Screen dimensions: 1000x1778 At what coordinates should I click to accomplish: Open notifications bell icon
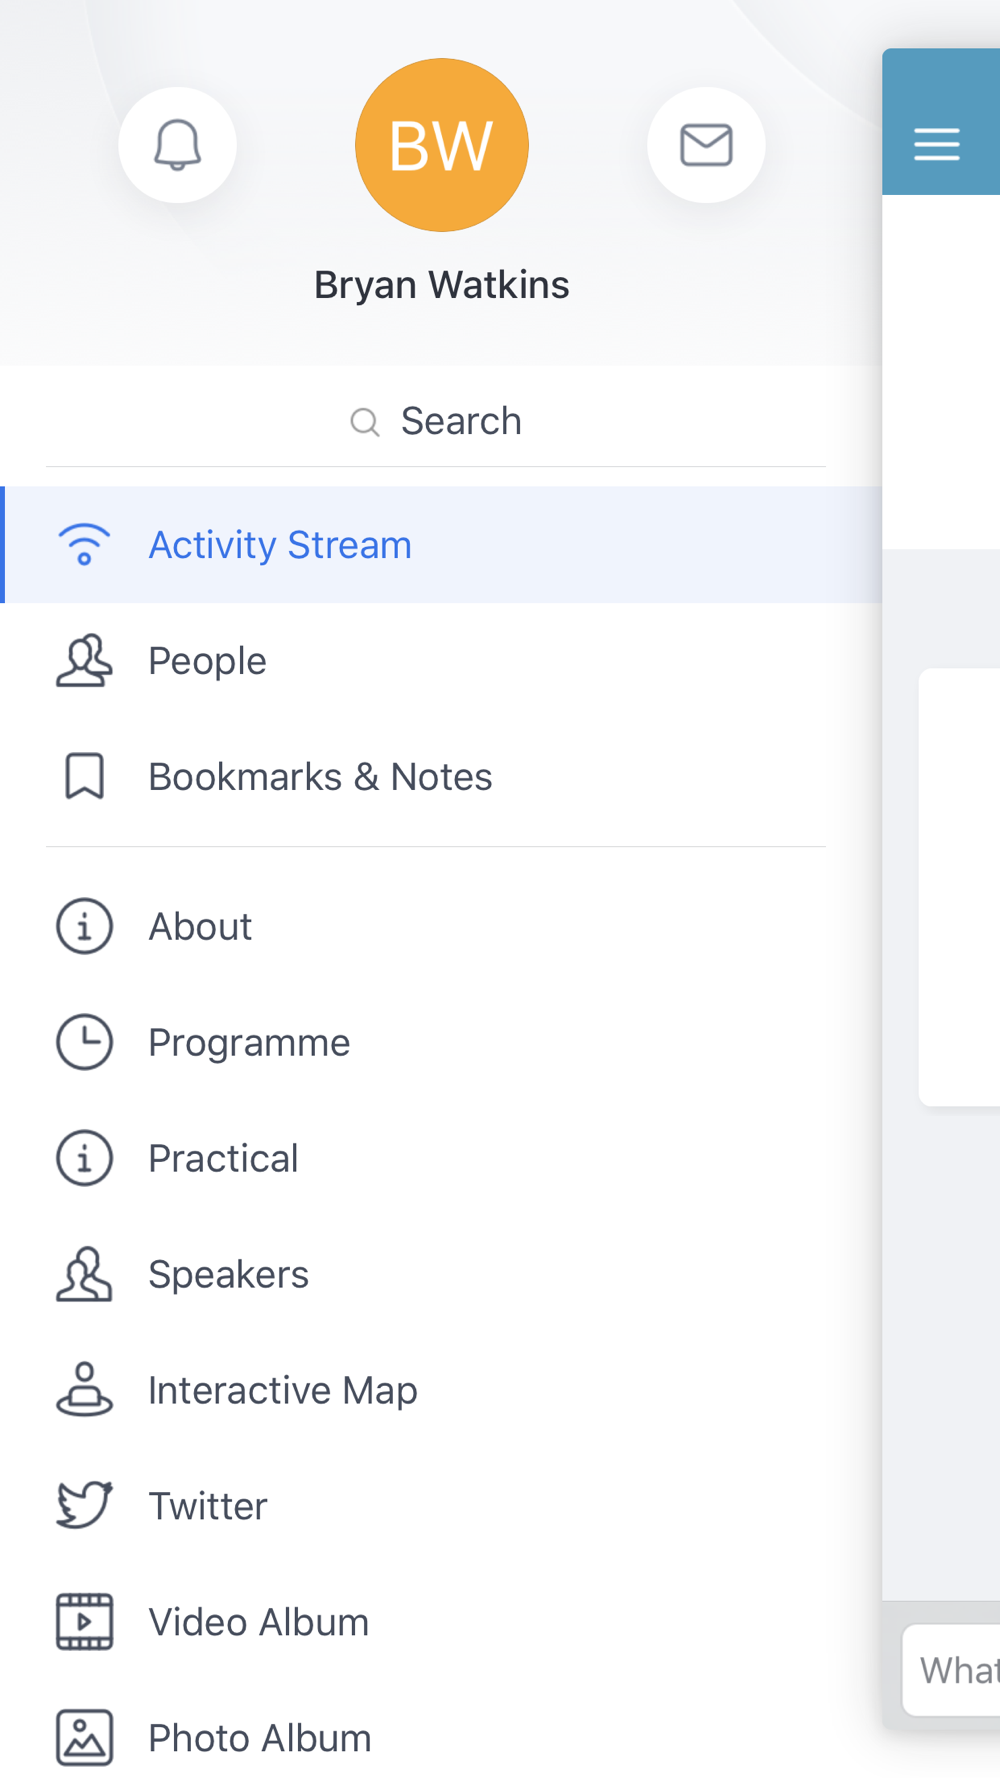click(177, 145)
